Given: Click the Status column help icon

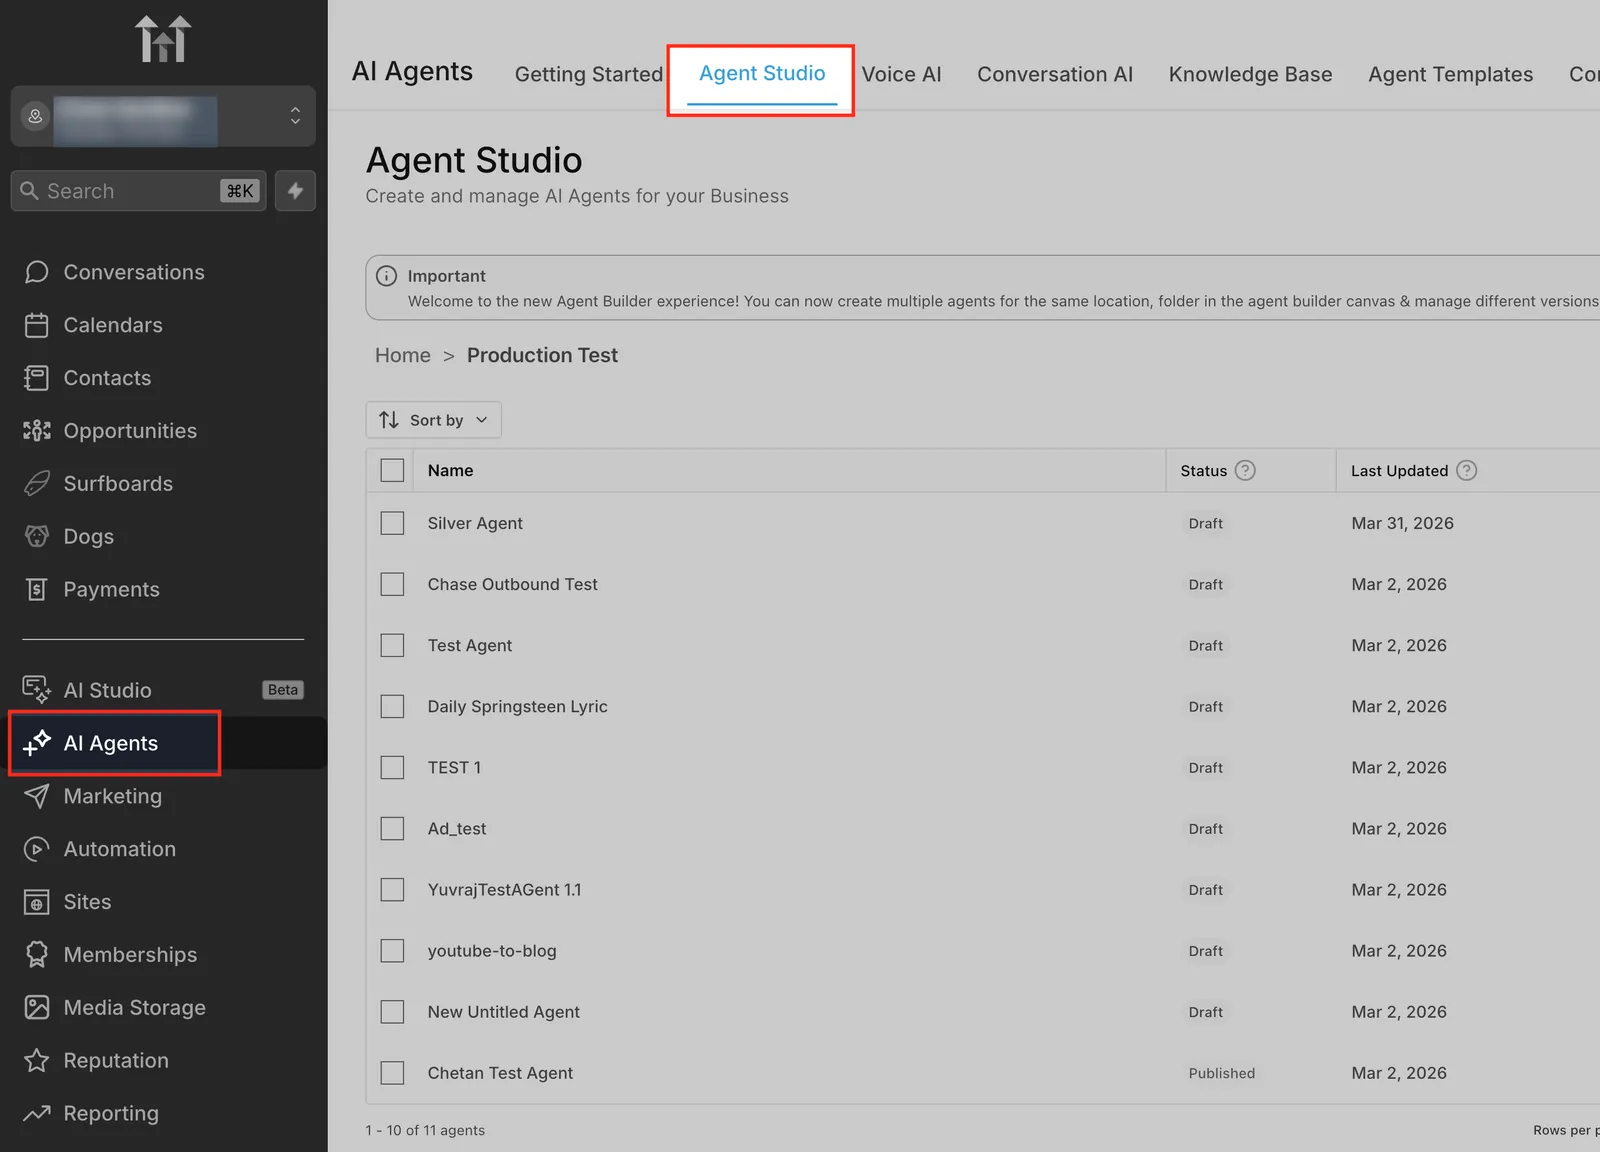Looking at the screenshot, I should (1245, 470).
